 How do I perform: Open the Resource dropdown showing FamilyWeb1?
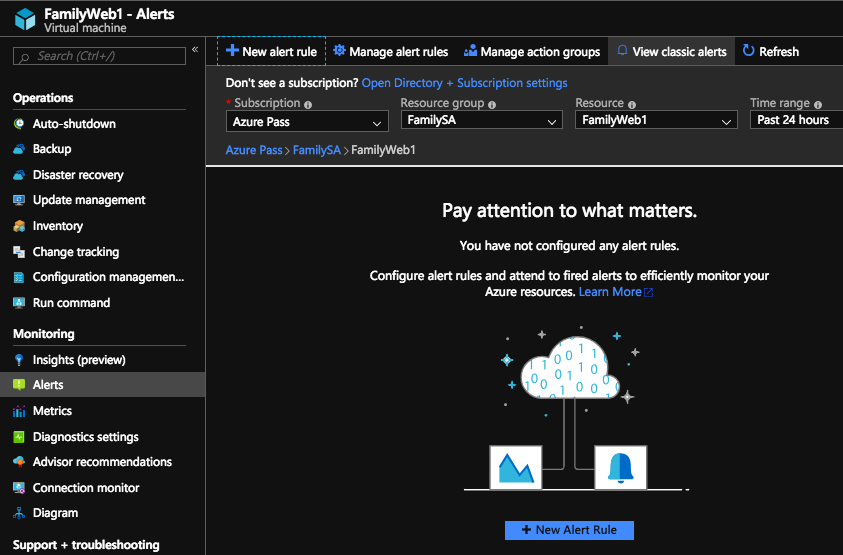(656, 120)
